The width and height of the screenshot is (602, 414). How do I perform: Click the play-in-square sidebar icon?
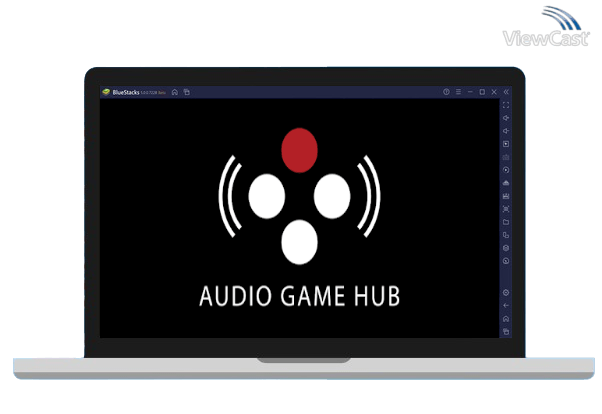[506, 144]
